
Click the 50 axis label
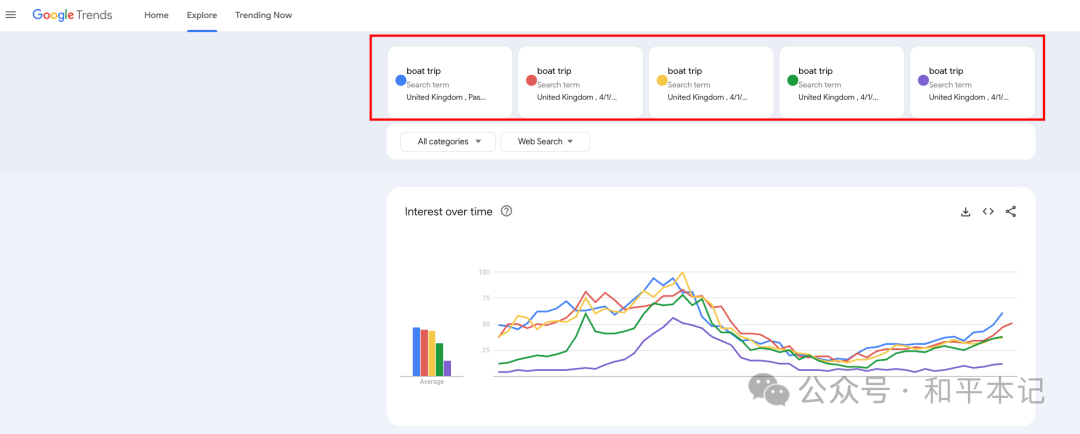[x=485, y=324]
